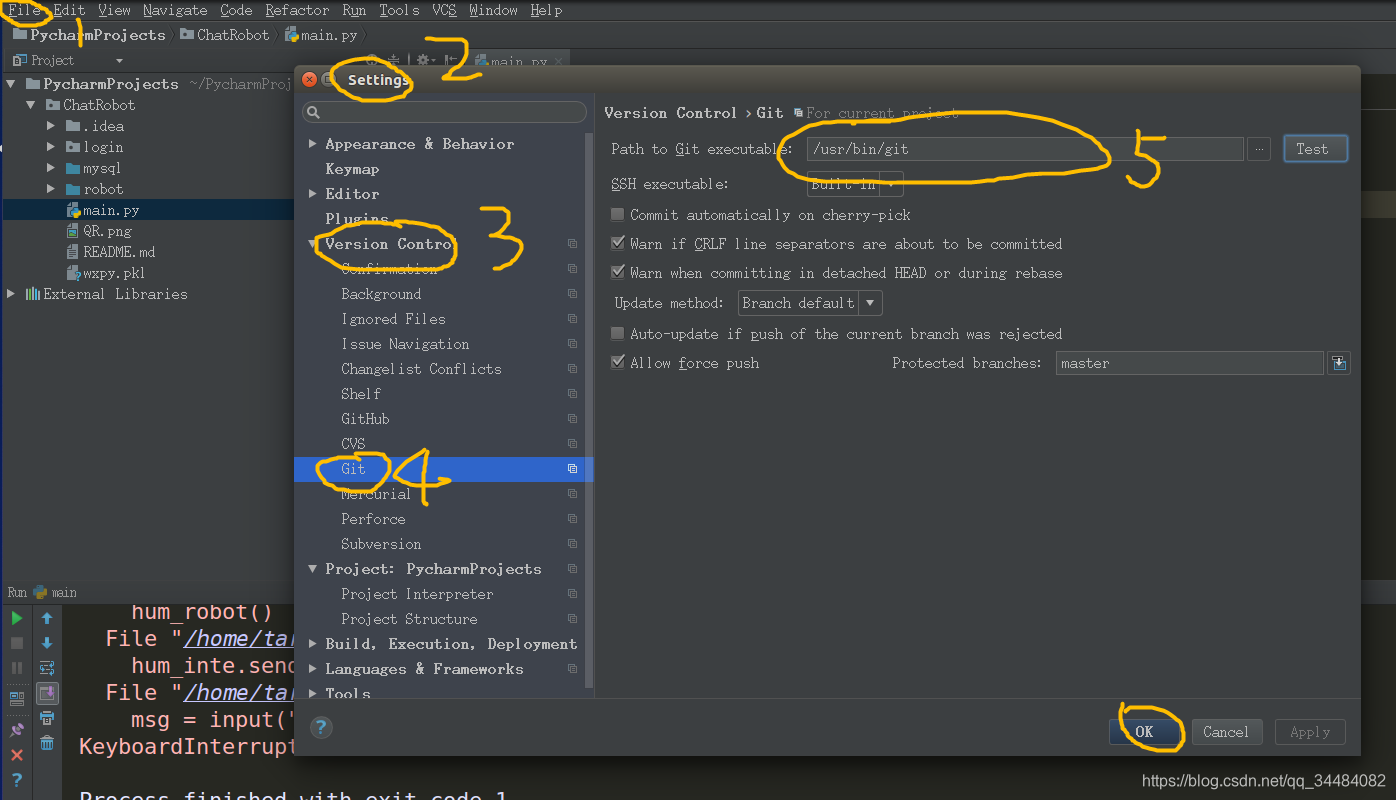Click the OK button in Settings

[1144, 732]
